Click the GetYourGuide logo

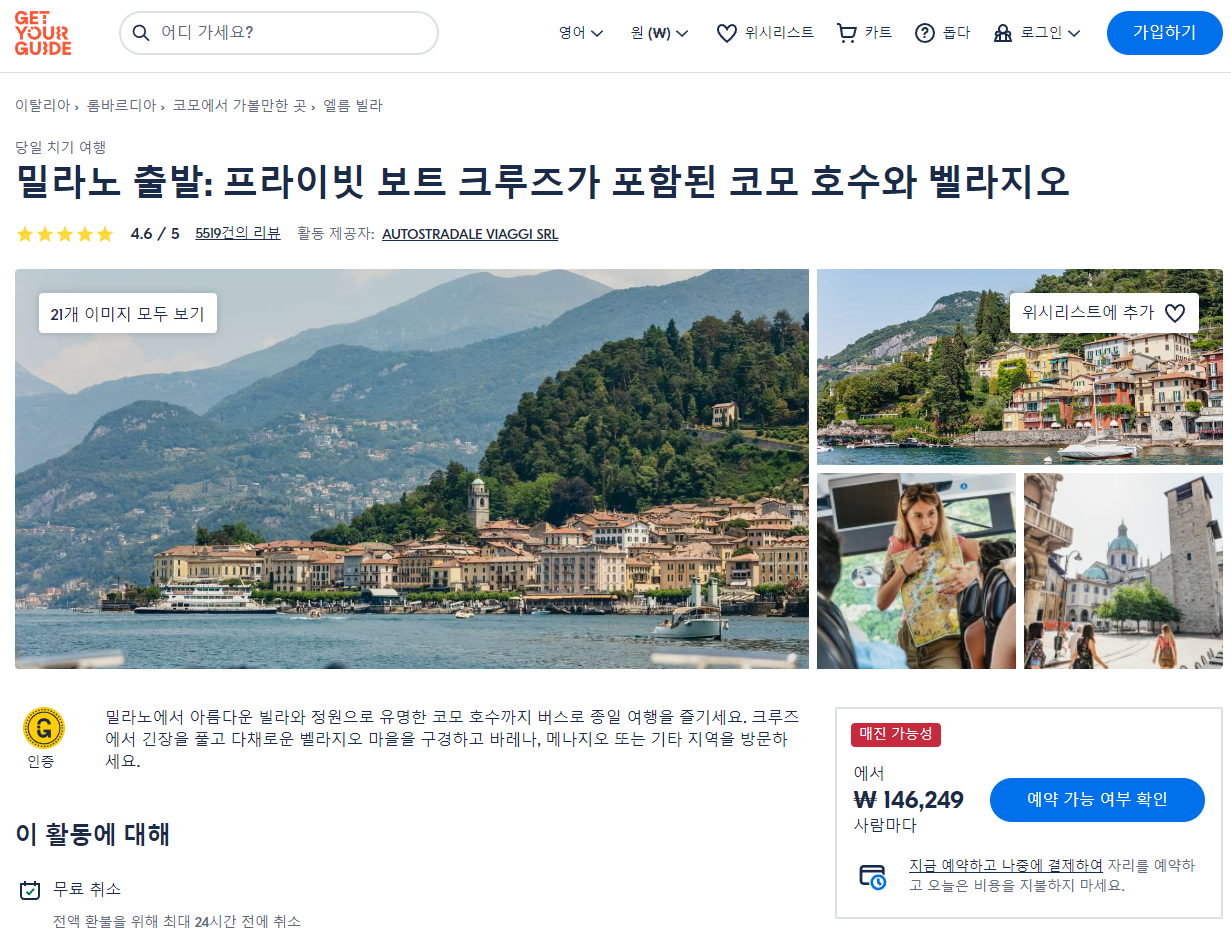pyautogui.click(x=43, y=33)
